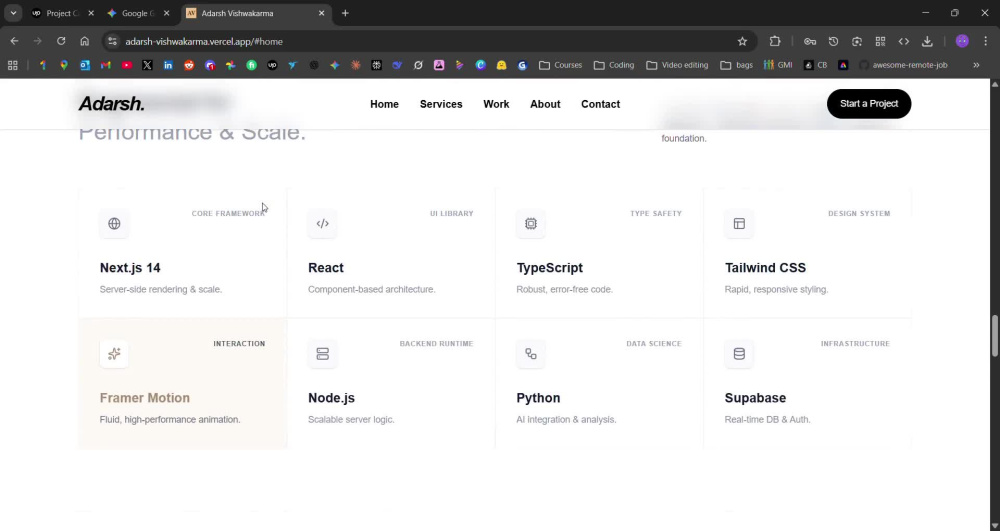Viewport: 1000px width, 531px height.
Task: Open the developer code brackets toolbar icon
Action: pyautogui.click(x=904, y=41)
